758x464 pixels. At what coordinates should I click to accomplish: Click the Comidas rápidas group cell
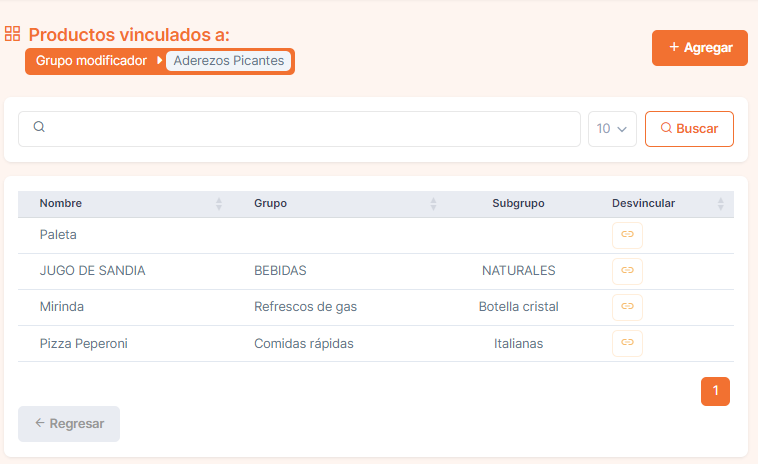coord(304,344)
